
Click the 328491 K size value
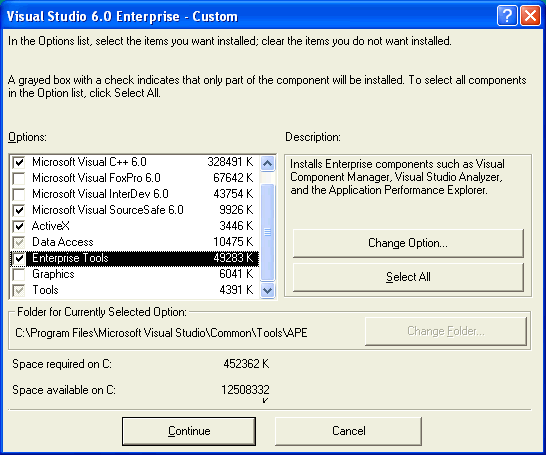coord(230,162)
